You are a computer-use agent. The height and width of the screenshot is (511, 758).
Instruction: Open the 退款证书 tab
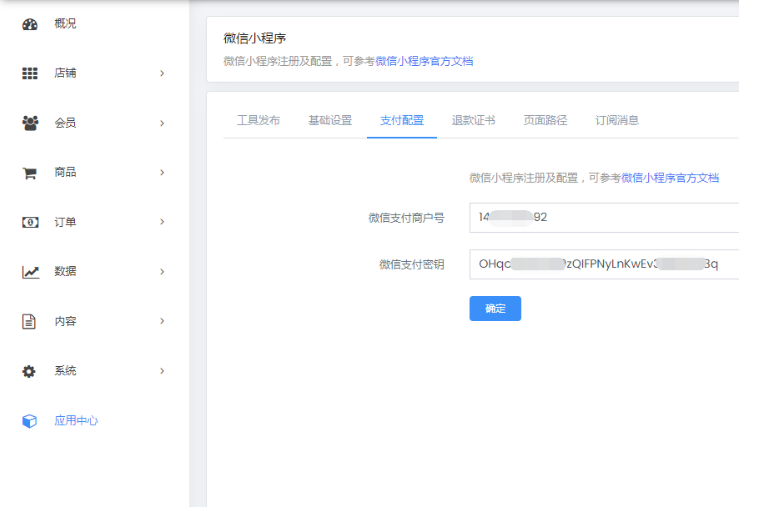(x=473, y=120)
